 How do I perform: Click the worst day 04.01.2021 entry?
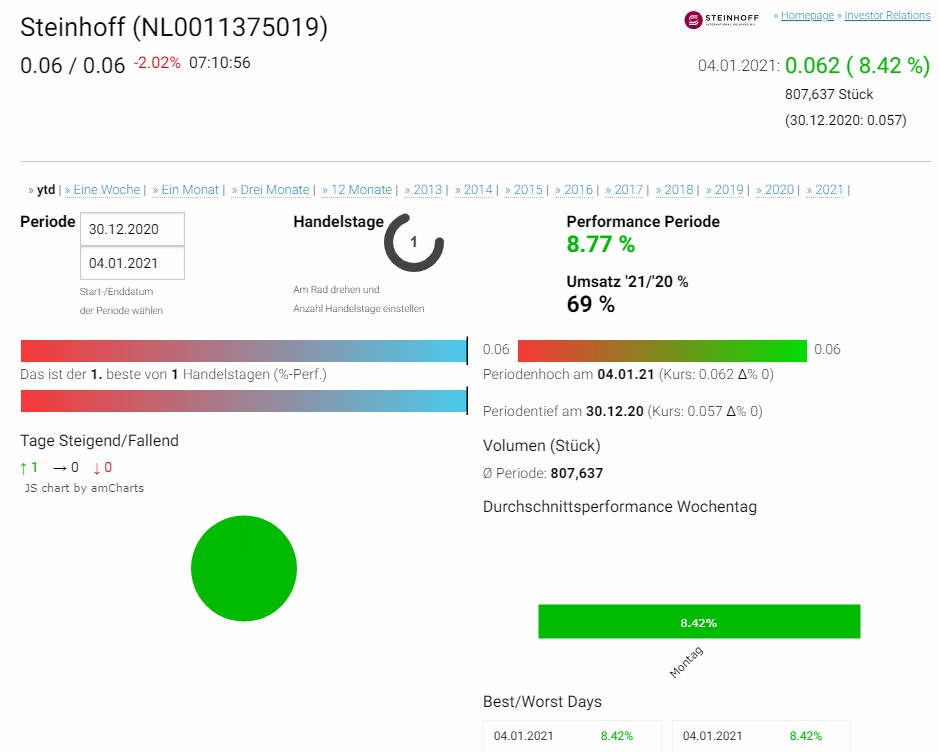click(x=761, y=736)
